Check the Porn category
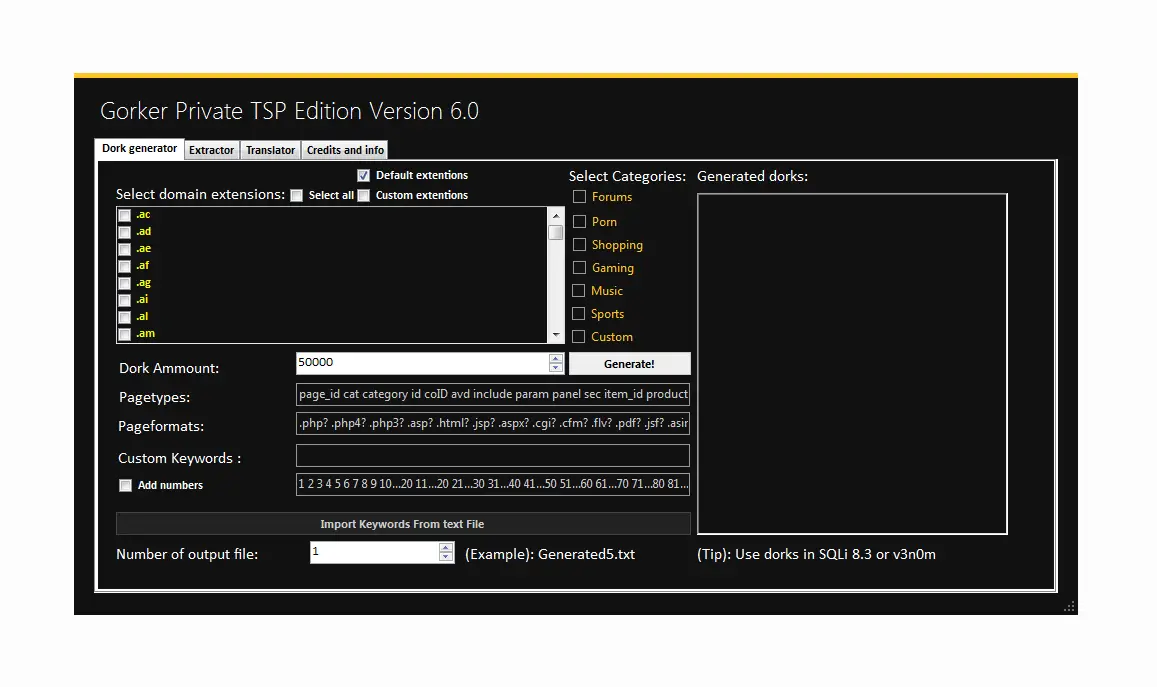Screen dimensions: 1157x687 (579, 221)
